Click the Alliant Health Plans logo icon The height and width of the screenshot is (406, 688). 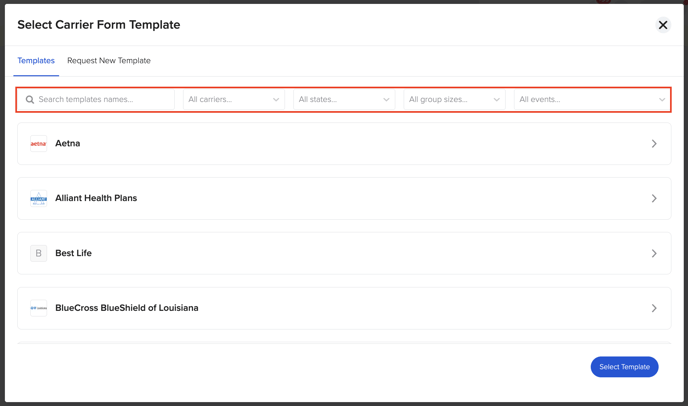(39, 198)
